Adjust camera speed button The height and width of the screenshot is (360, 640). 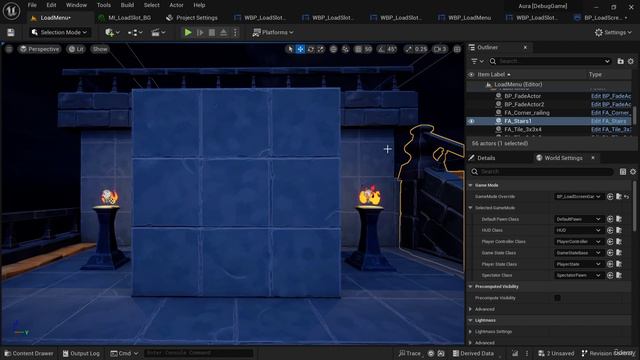tap(440, 49)
